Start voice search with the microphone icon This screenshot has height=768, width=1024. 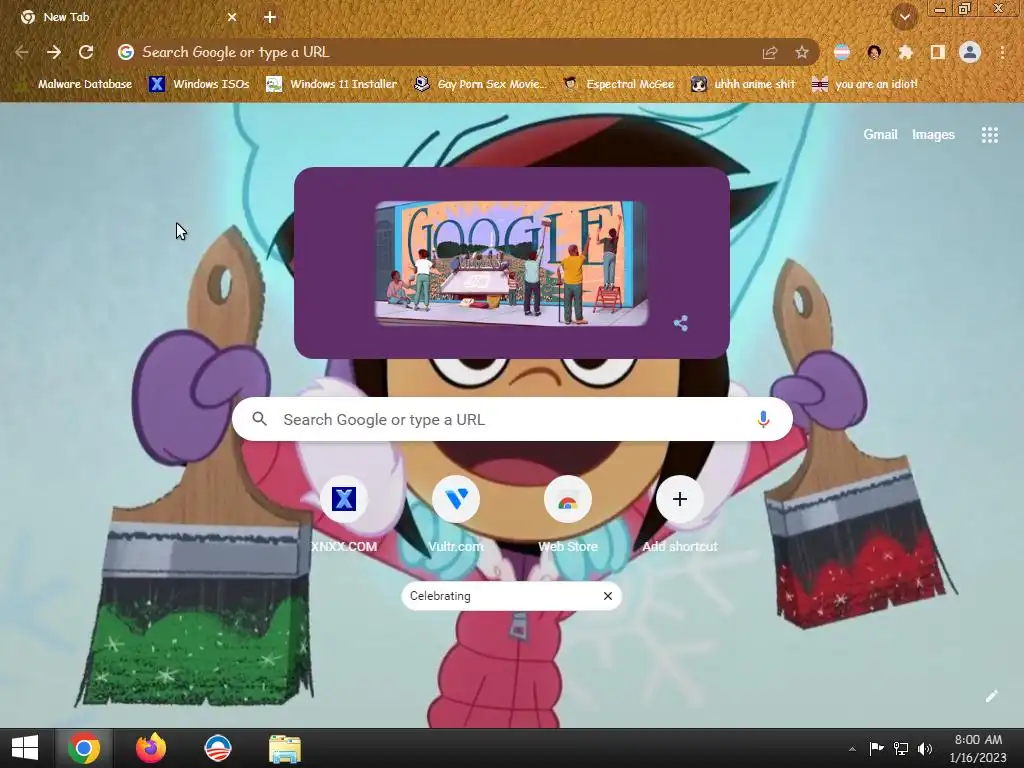click(763, 419)
